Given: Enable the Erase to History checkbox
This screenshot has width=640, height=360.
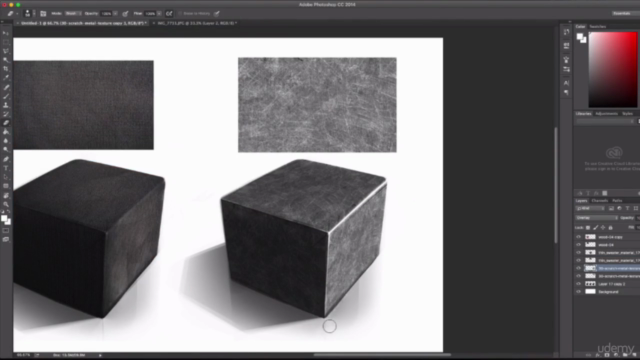Looking at the screenshot, I should point(180,13).
